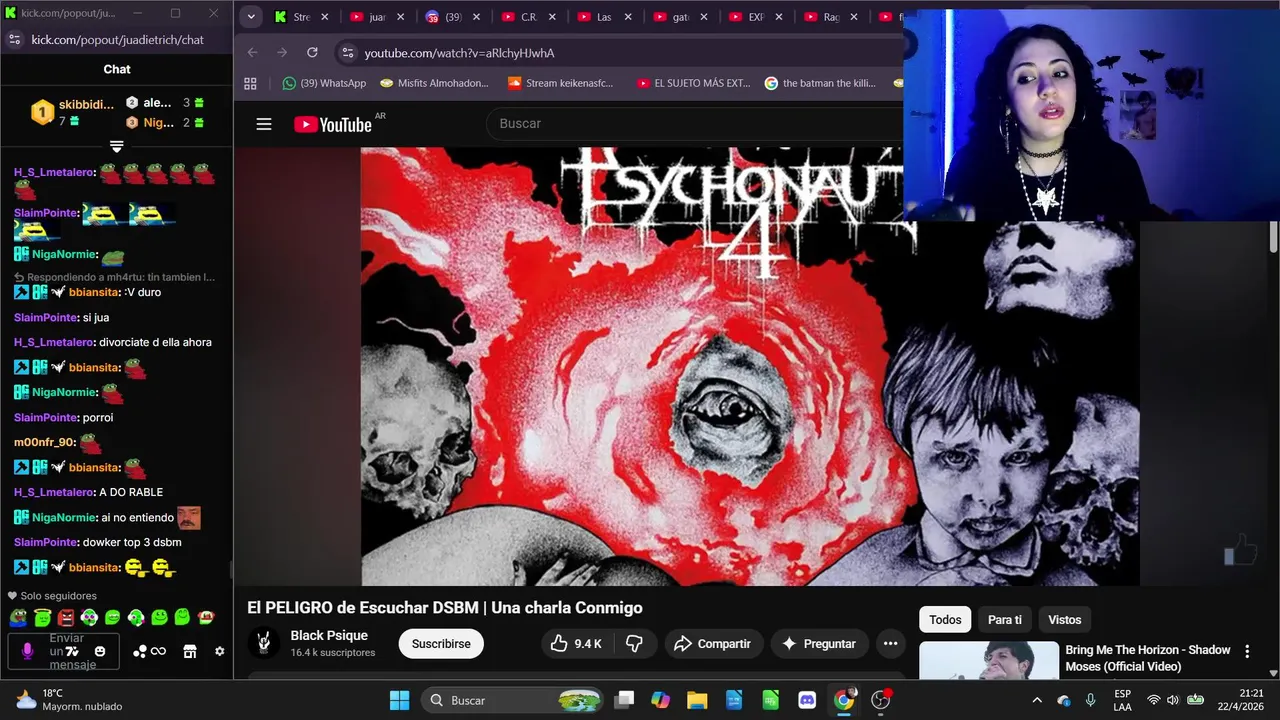Open the bookmarks apps grid icon
1280x720 pixels.
[x=250, y=83]
